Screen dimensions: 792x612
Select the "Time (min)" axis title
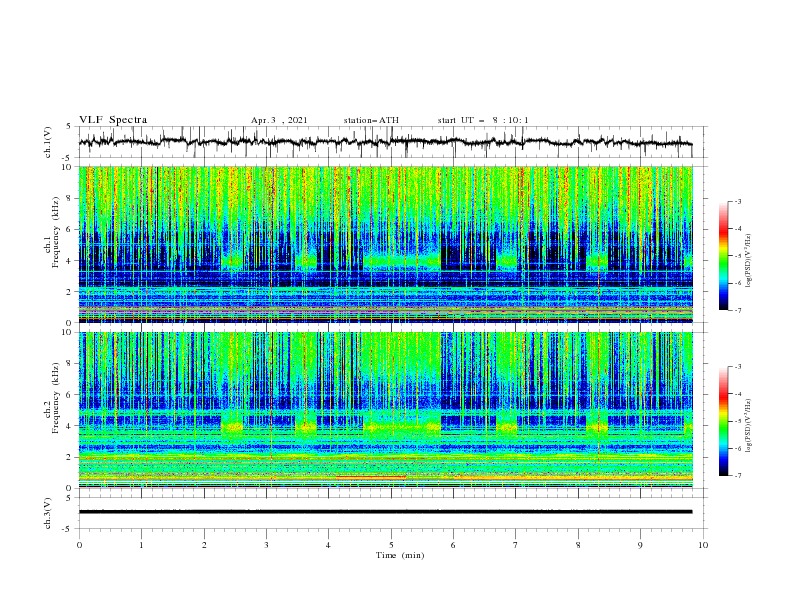coord(400,555)
